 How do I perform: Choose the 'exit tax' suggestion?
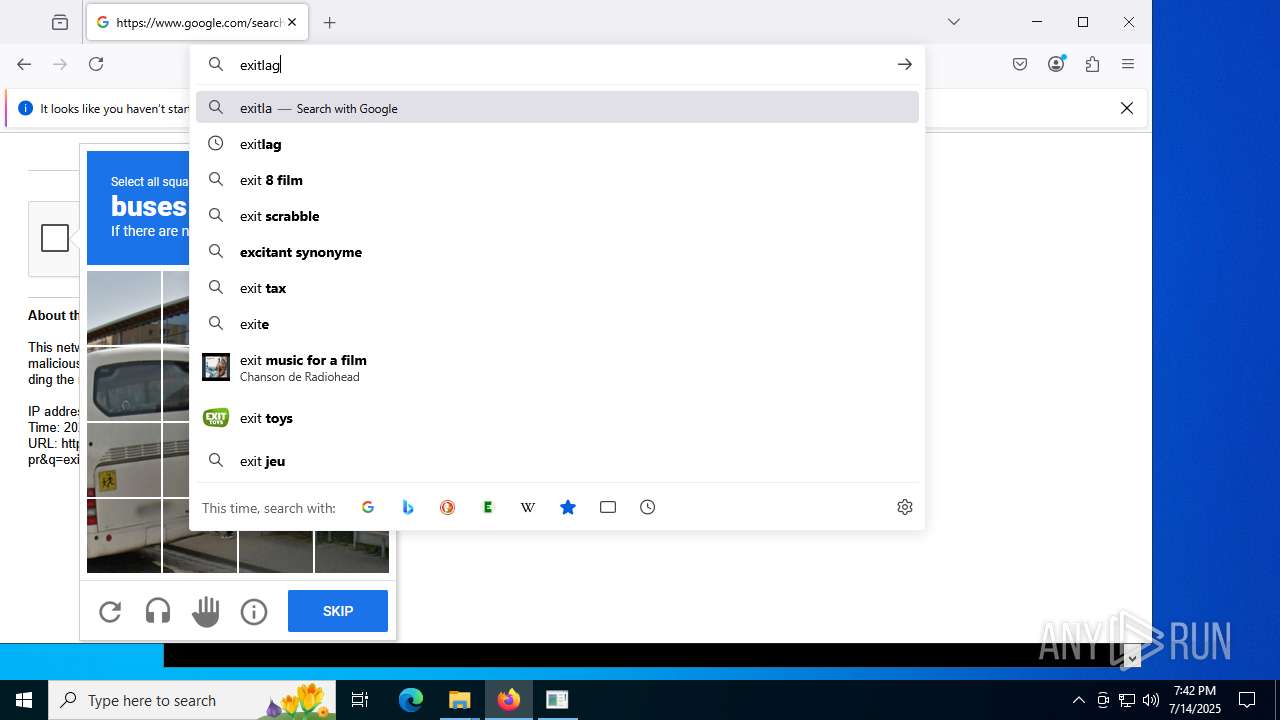(x=557, y=288)
